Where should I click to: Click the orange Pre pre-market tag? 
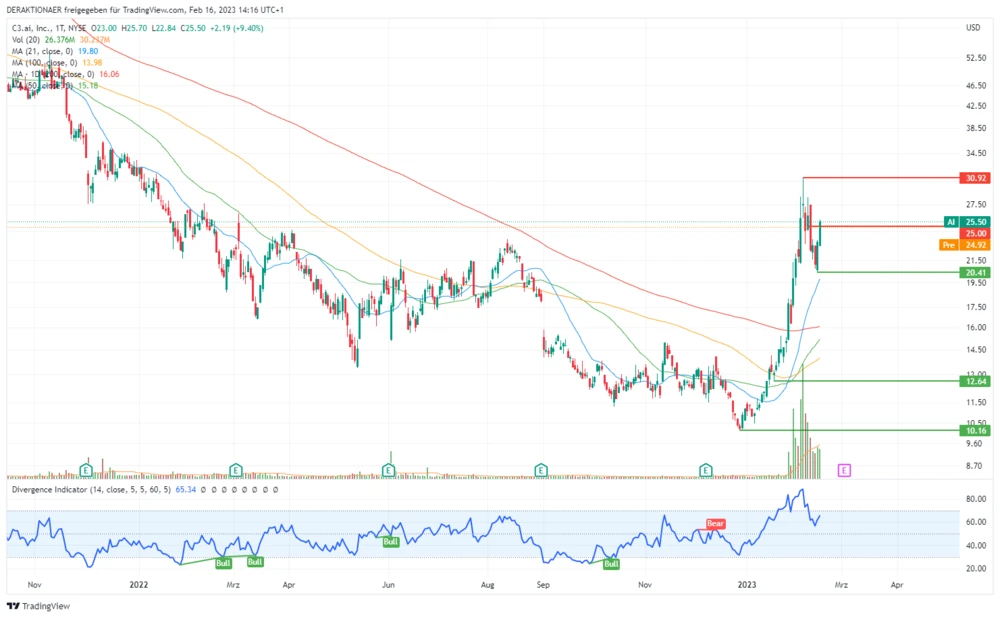pos(950,244)
